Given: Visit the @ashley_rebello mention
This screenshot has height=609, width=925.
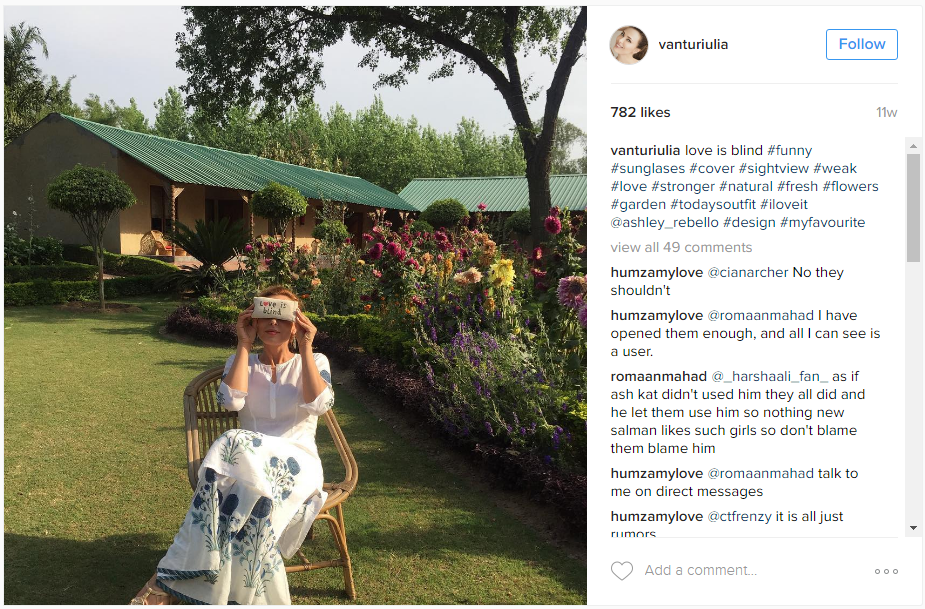Looking at the screenshot, I should click(x=664, y=222).
